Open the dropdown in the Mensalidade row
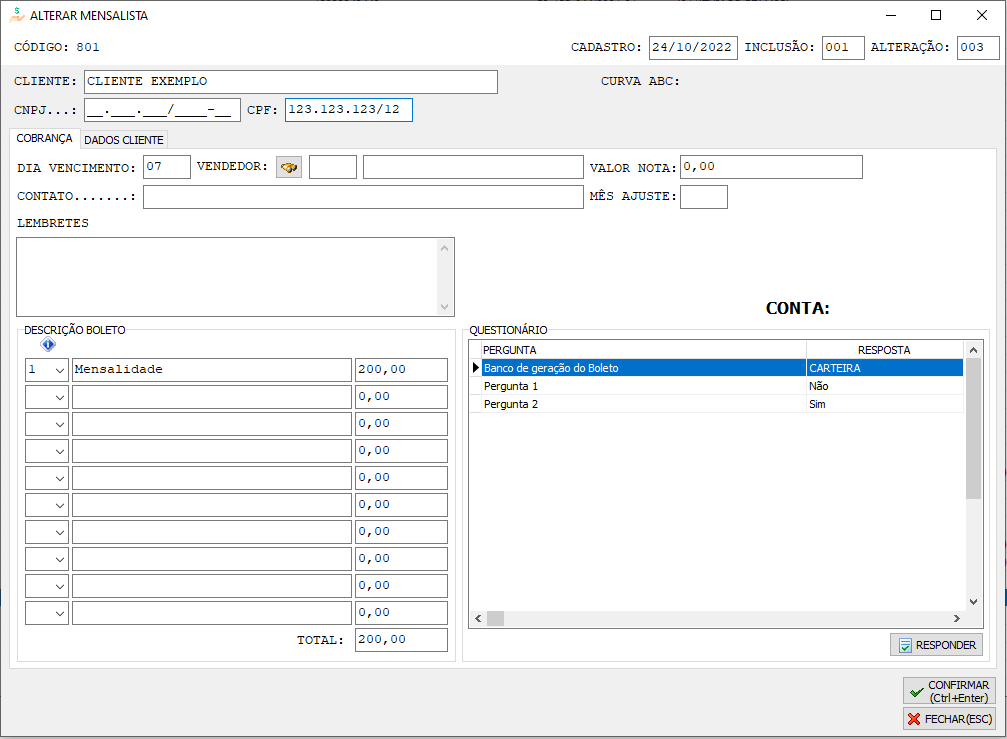 (60, 370)
